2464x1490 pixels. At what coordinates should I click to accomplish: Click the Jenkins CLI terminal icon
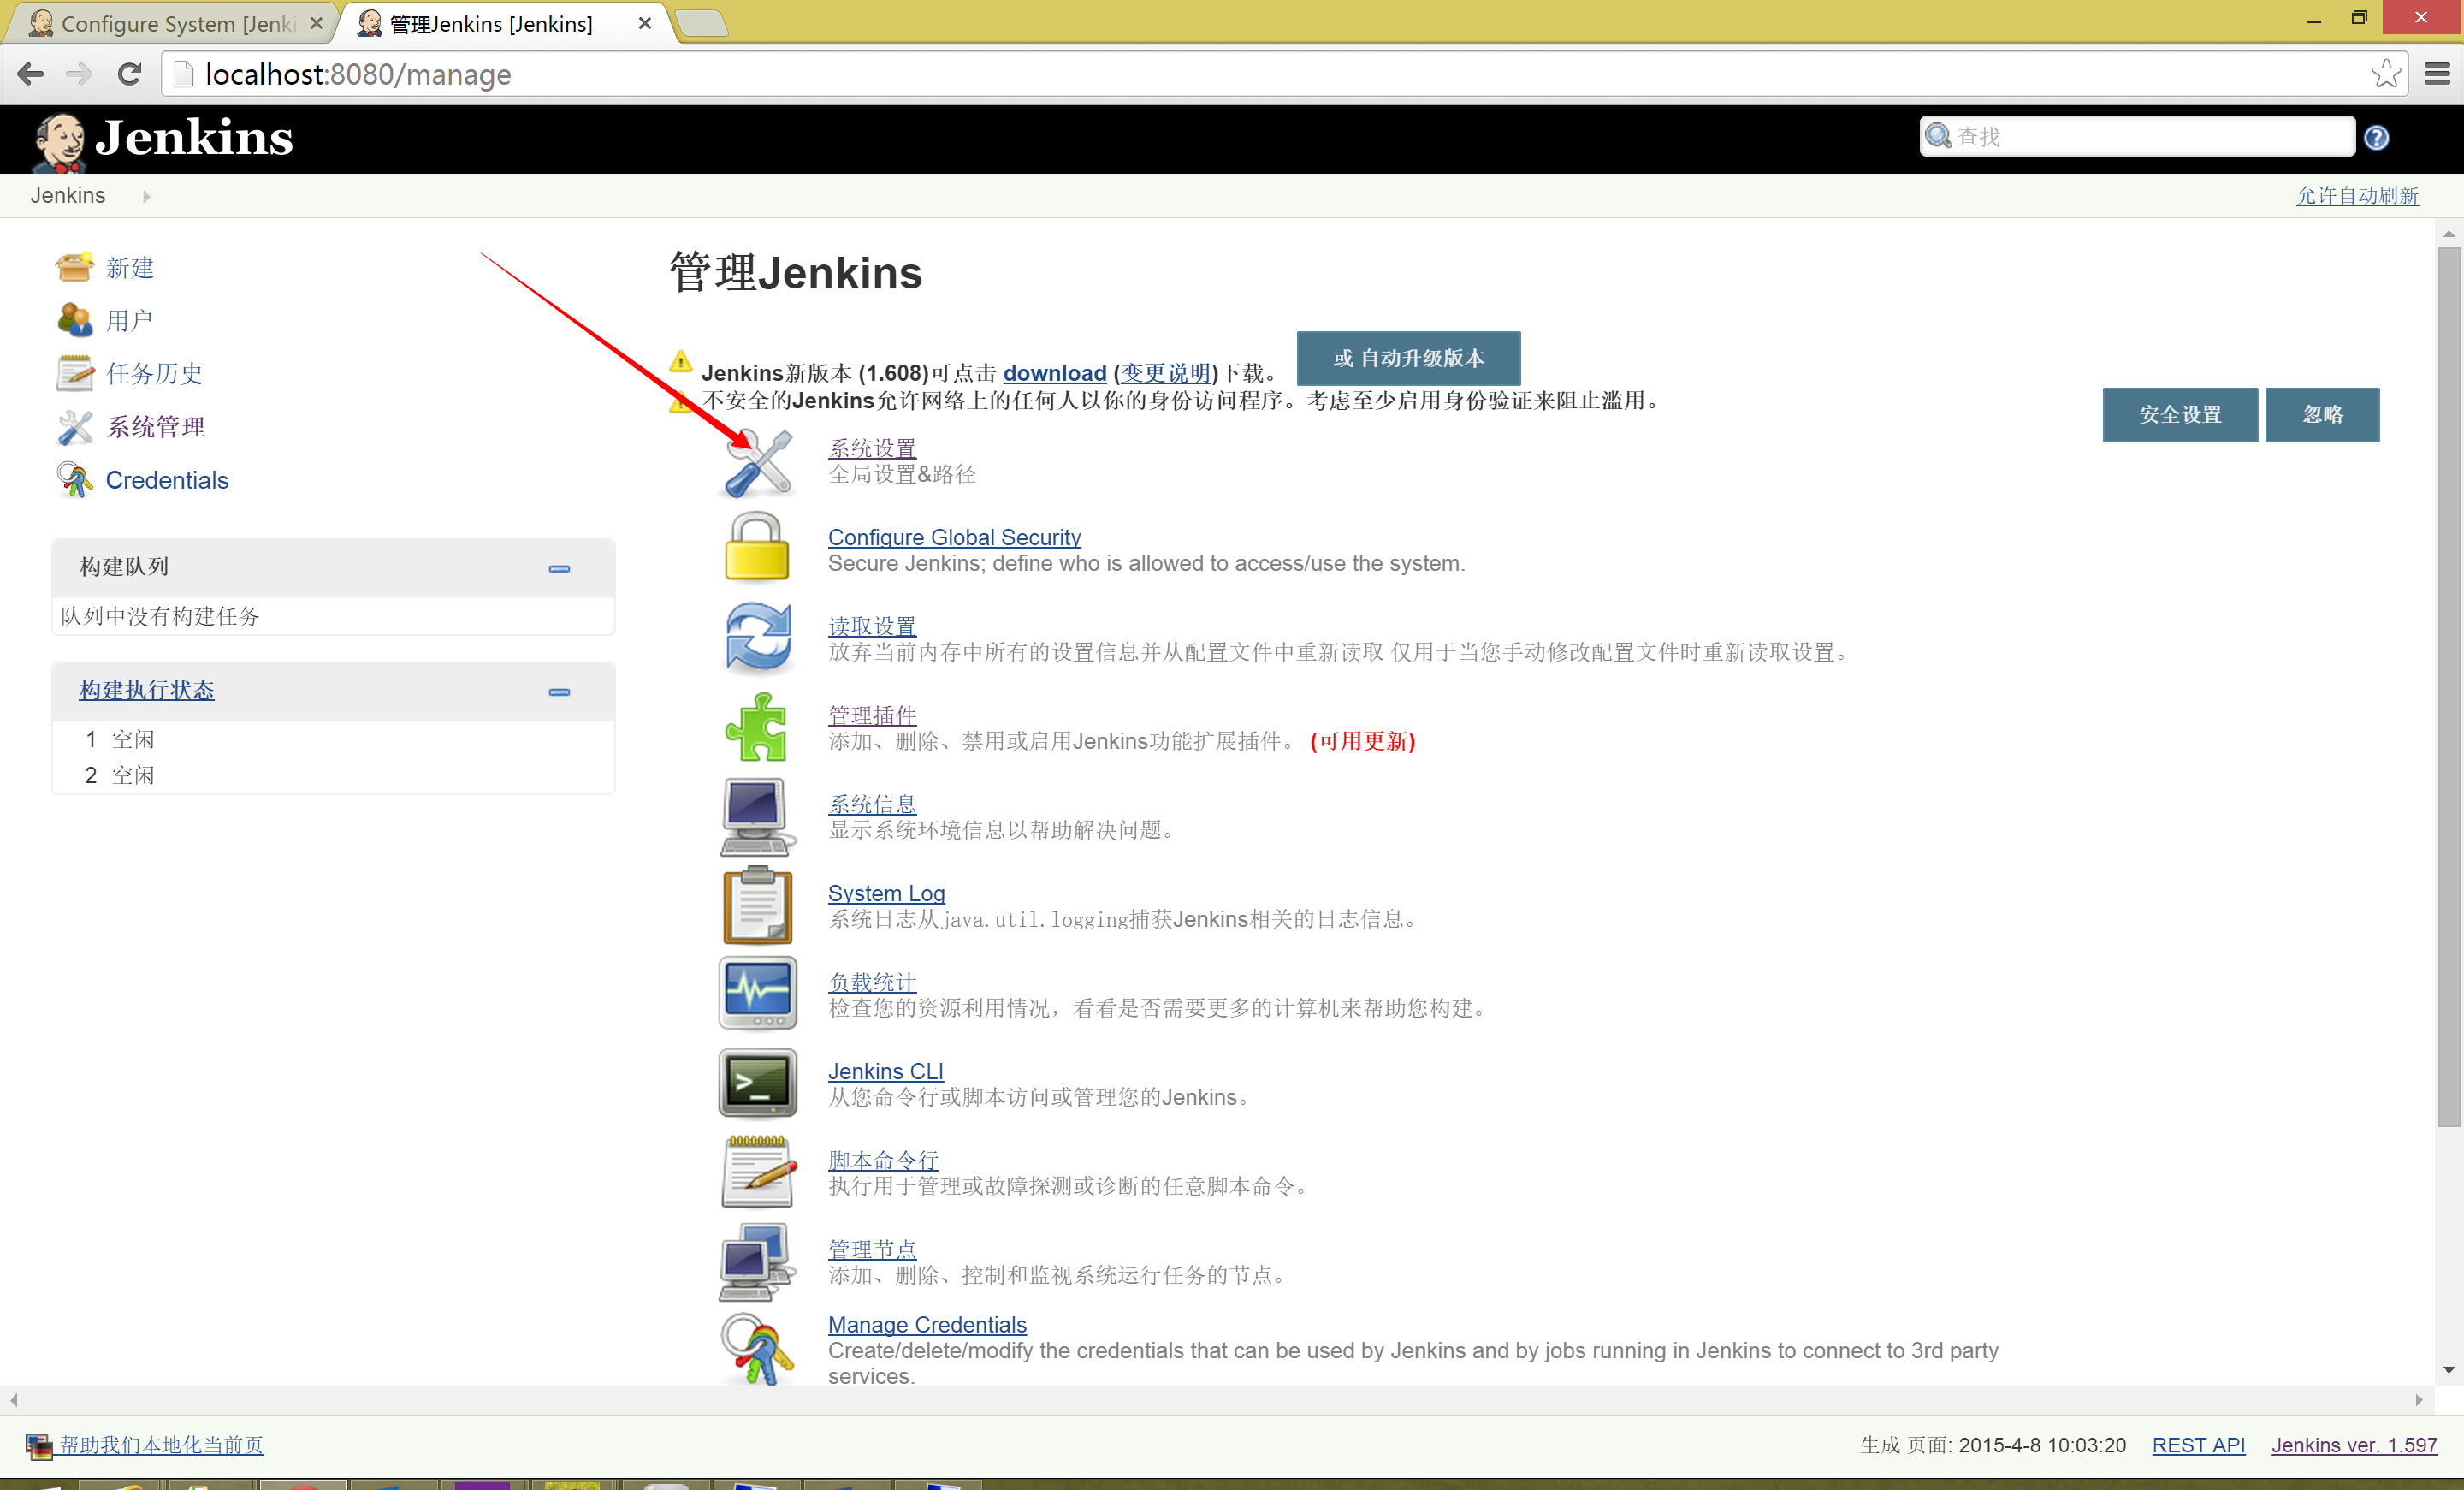pos(757,1083)
